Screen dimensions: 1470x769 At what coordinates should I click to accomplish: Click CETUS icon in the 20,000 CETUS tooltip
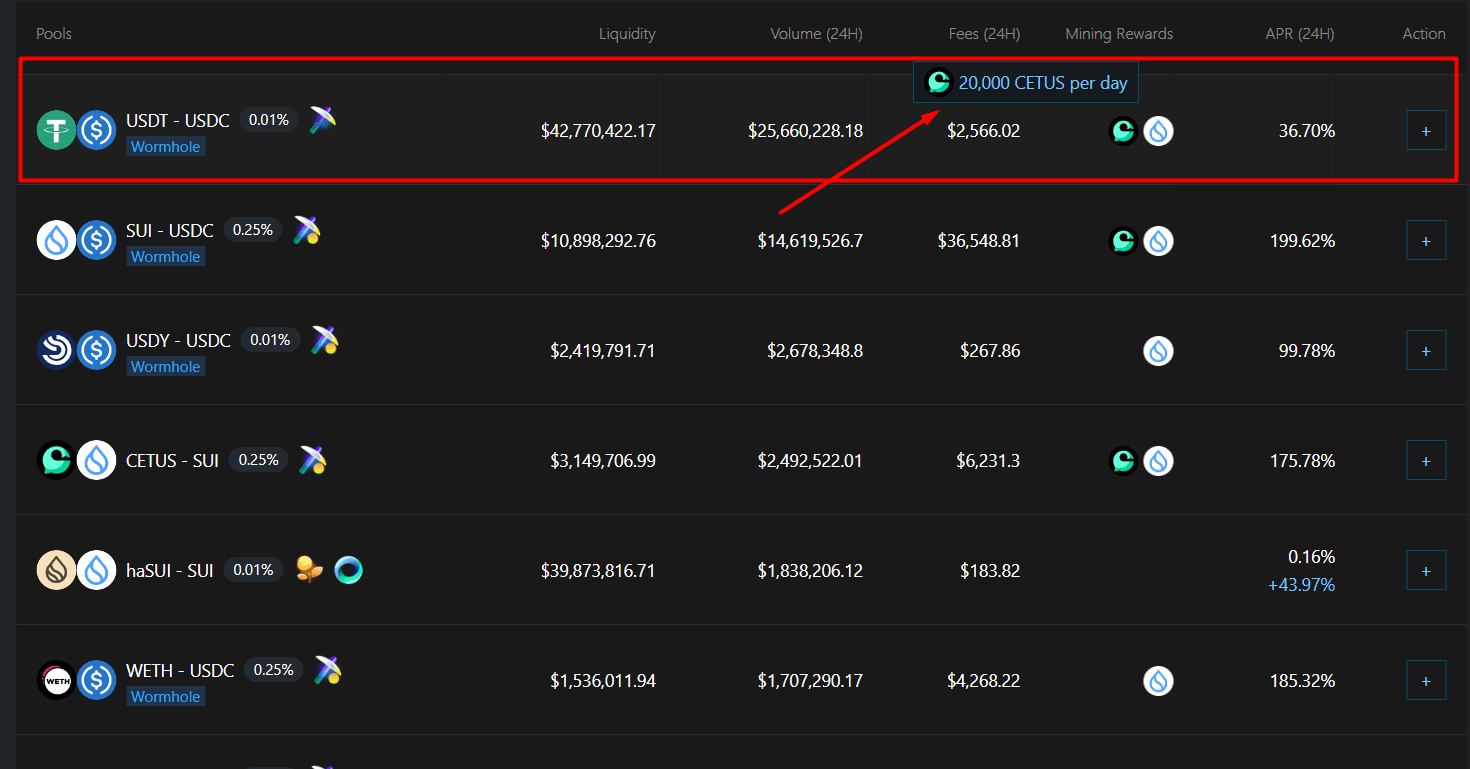[x=939, y=82]
